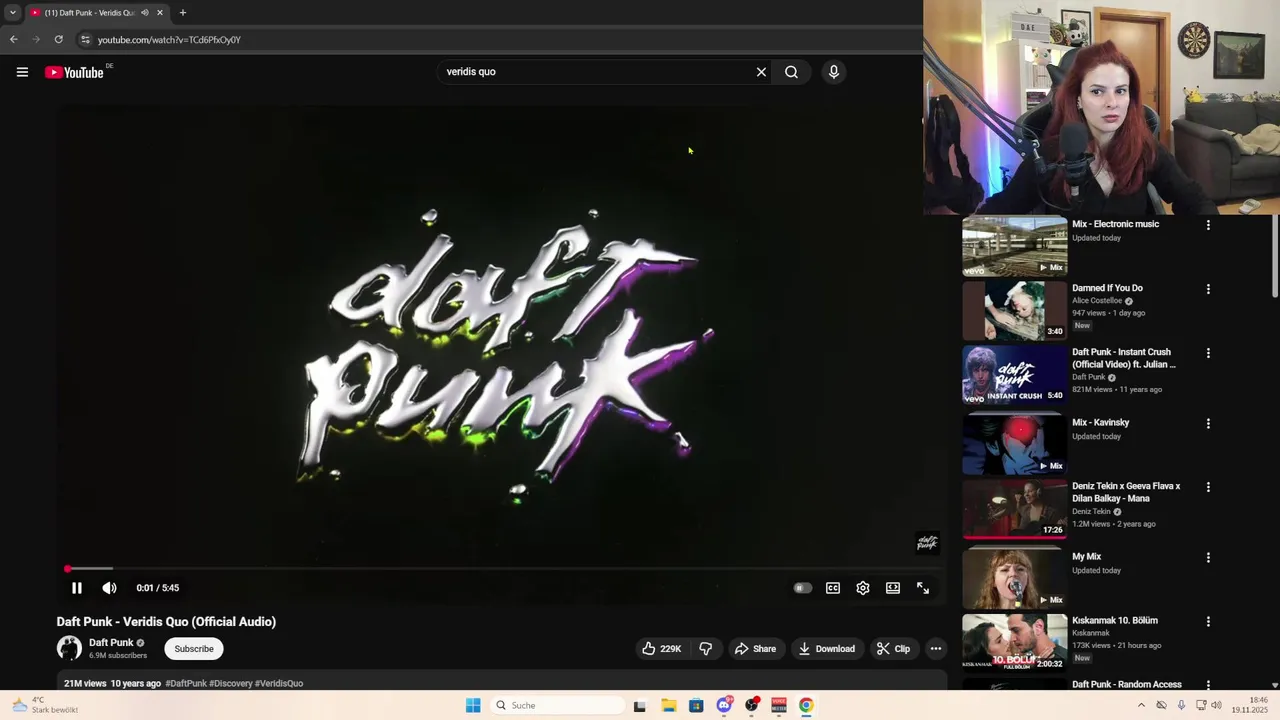
Task: Enter fullscreen mode in player
Action: [923, 588]
